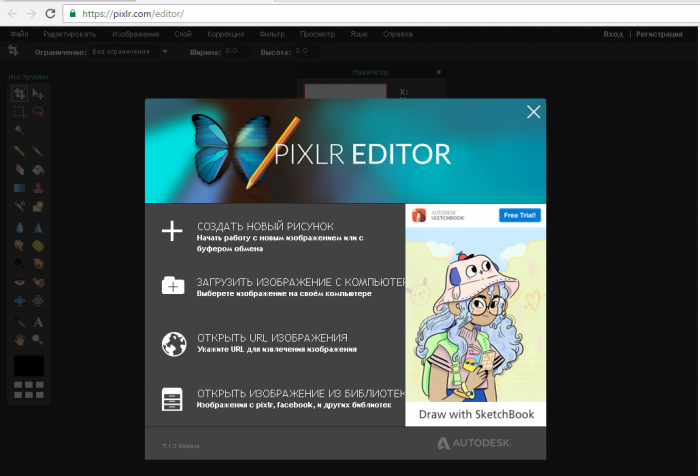Viewport: 700px width, 476px height.
Task: Click the plus icon for new image
Action: point(173,232)
